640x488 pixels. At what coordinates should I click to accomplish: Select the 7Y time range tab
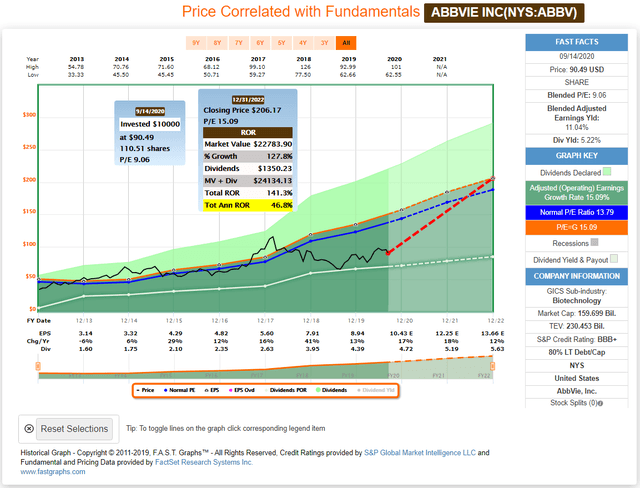coord(238,43)
